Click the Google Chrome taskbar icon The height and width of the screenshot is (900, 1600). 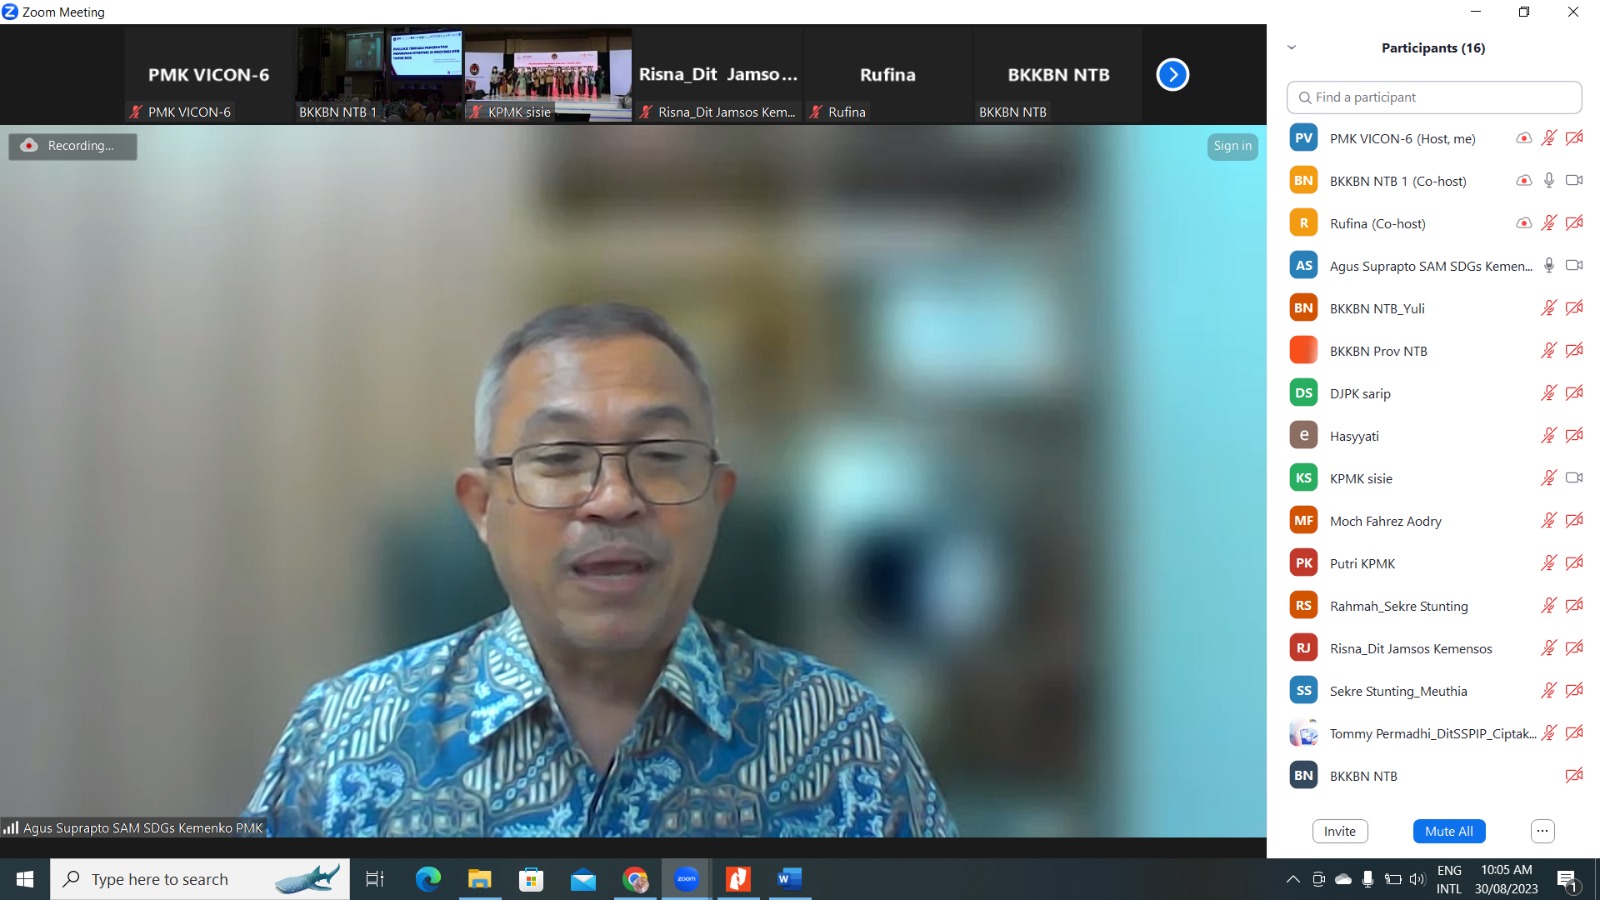pos(635,879)
